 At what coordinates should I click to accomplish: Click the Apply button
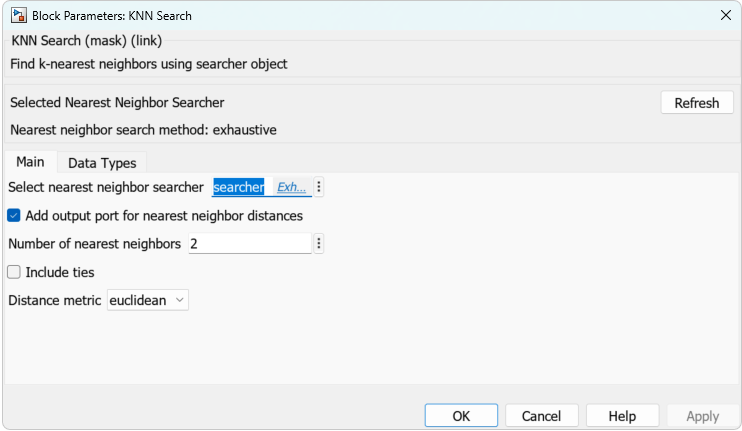click(702, 416)
